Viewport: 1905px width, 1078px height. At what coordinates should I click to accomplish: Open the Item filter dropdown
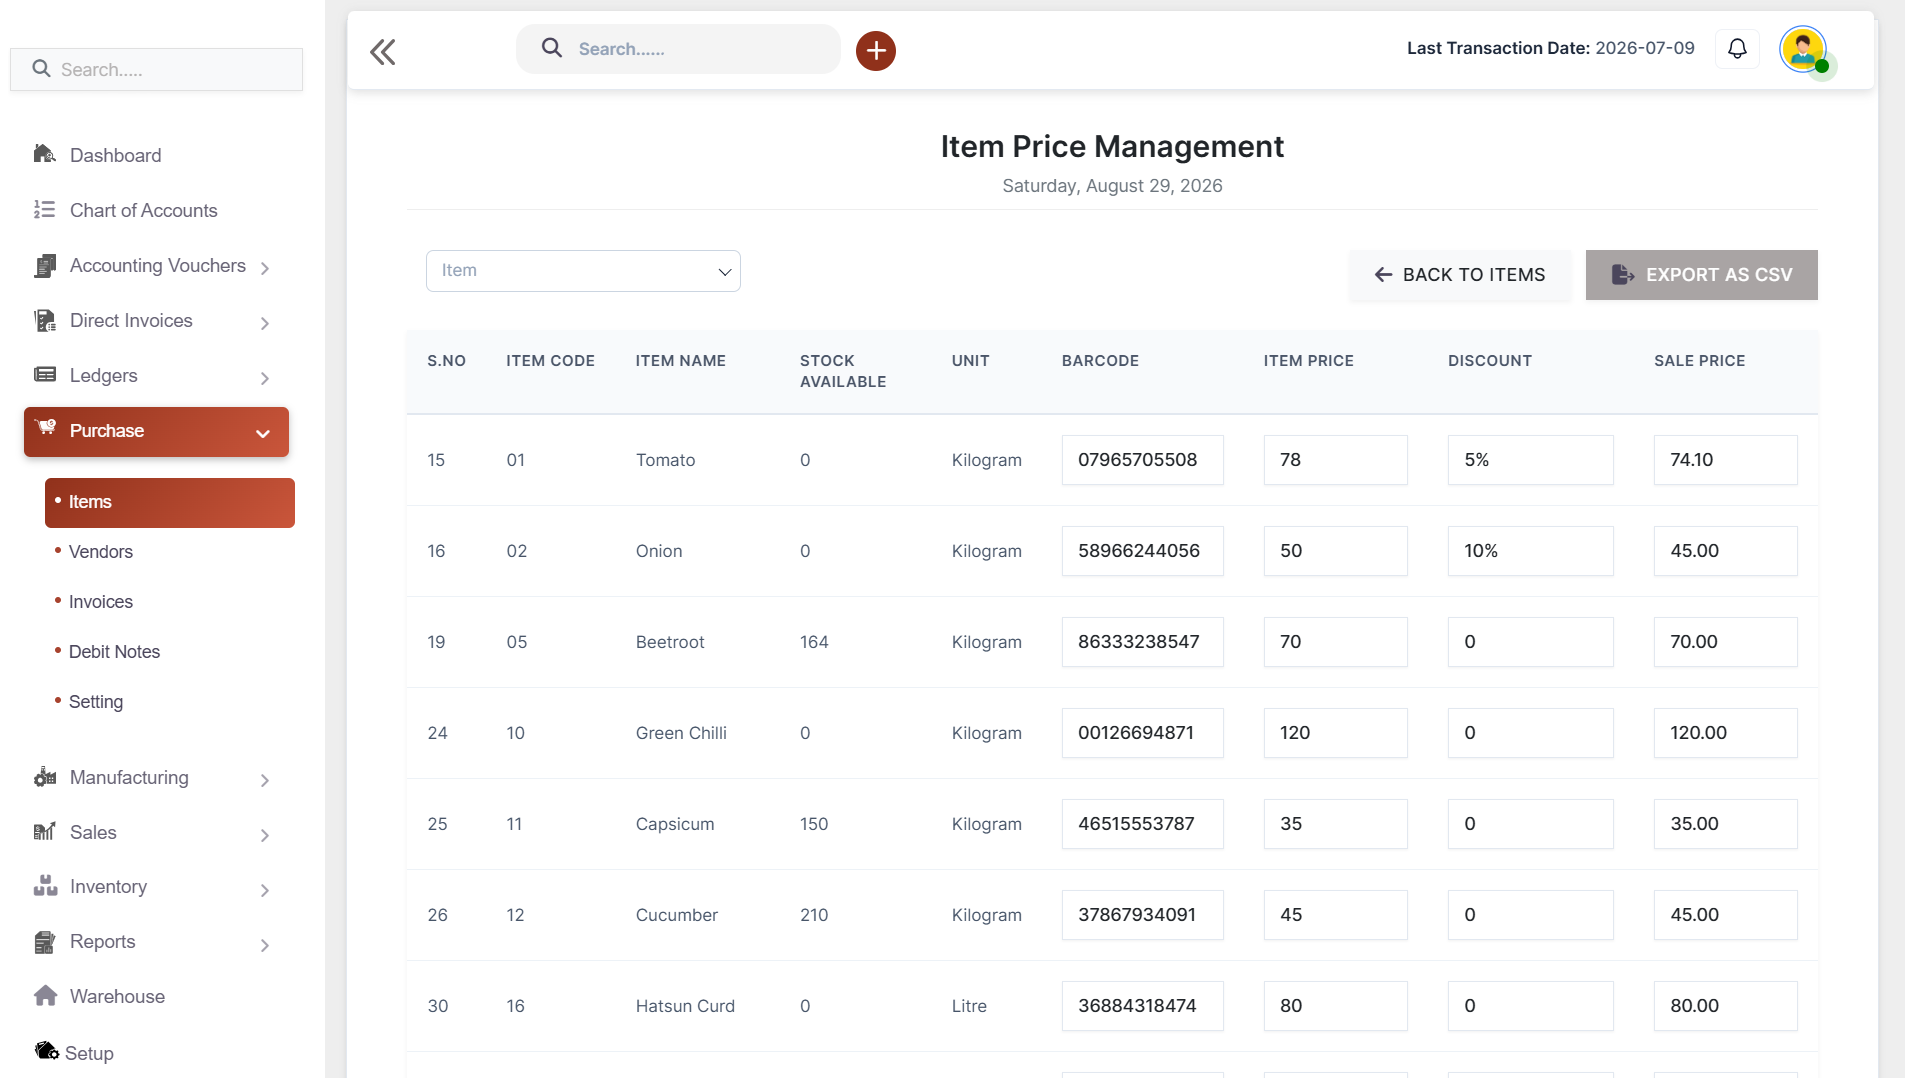coord(583,271)
